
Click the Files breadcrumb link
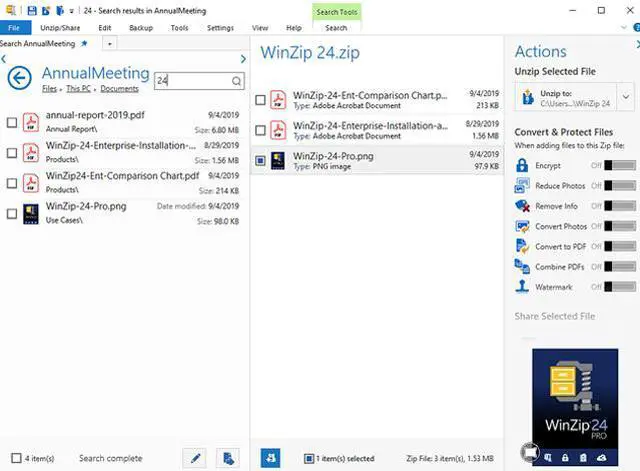tap(49, 89)
